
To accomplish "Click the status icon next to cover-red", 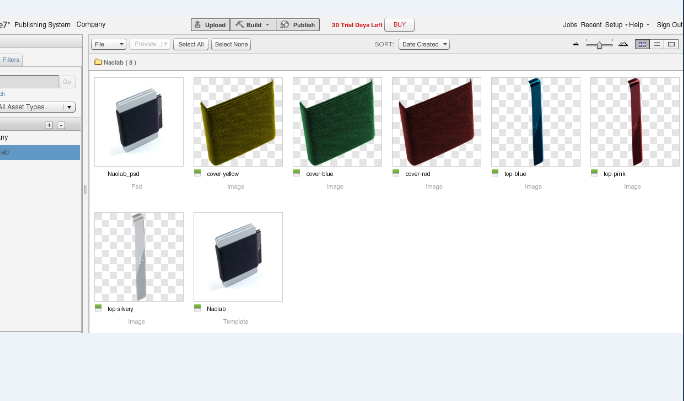I will click(396, 173).
